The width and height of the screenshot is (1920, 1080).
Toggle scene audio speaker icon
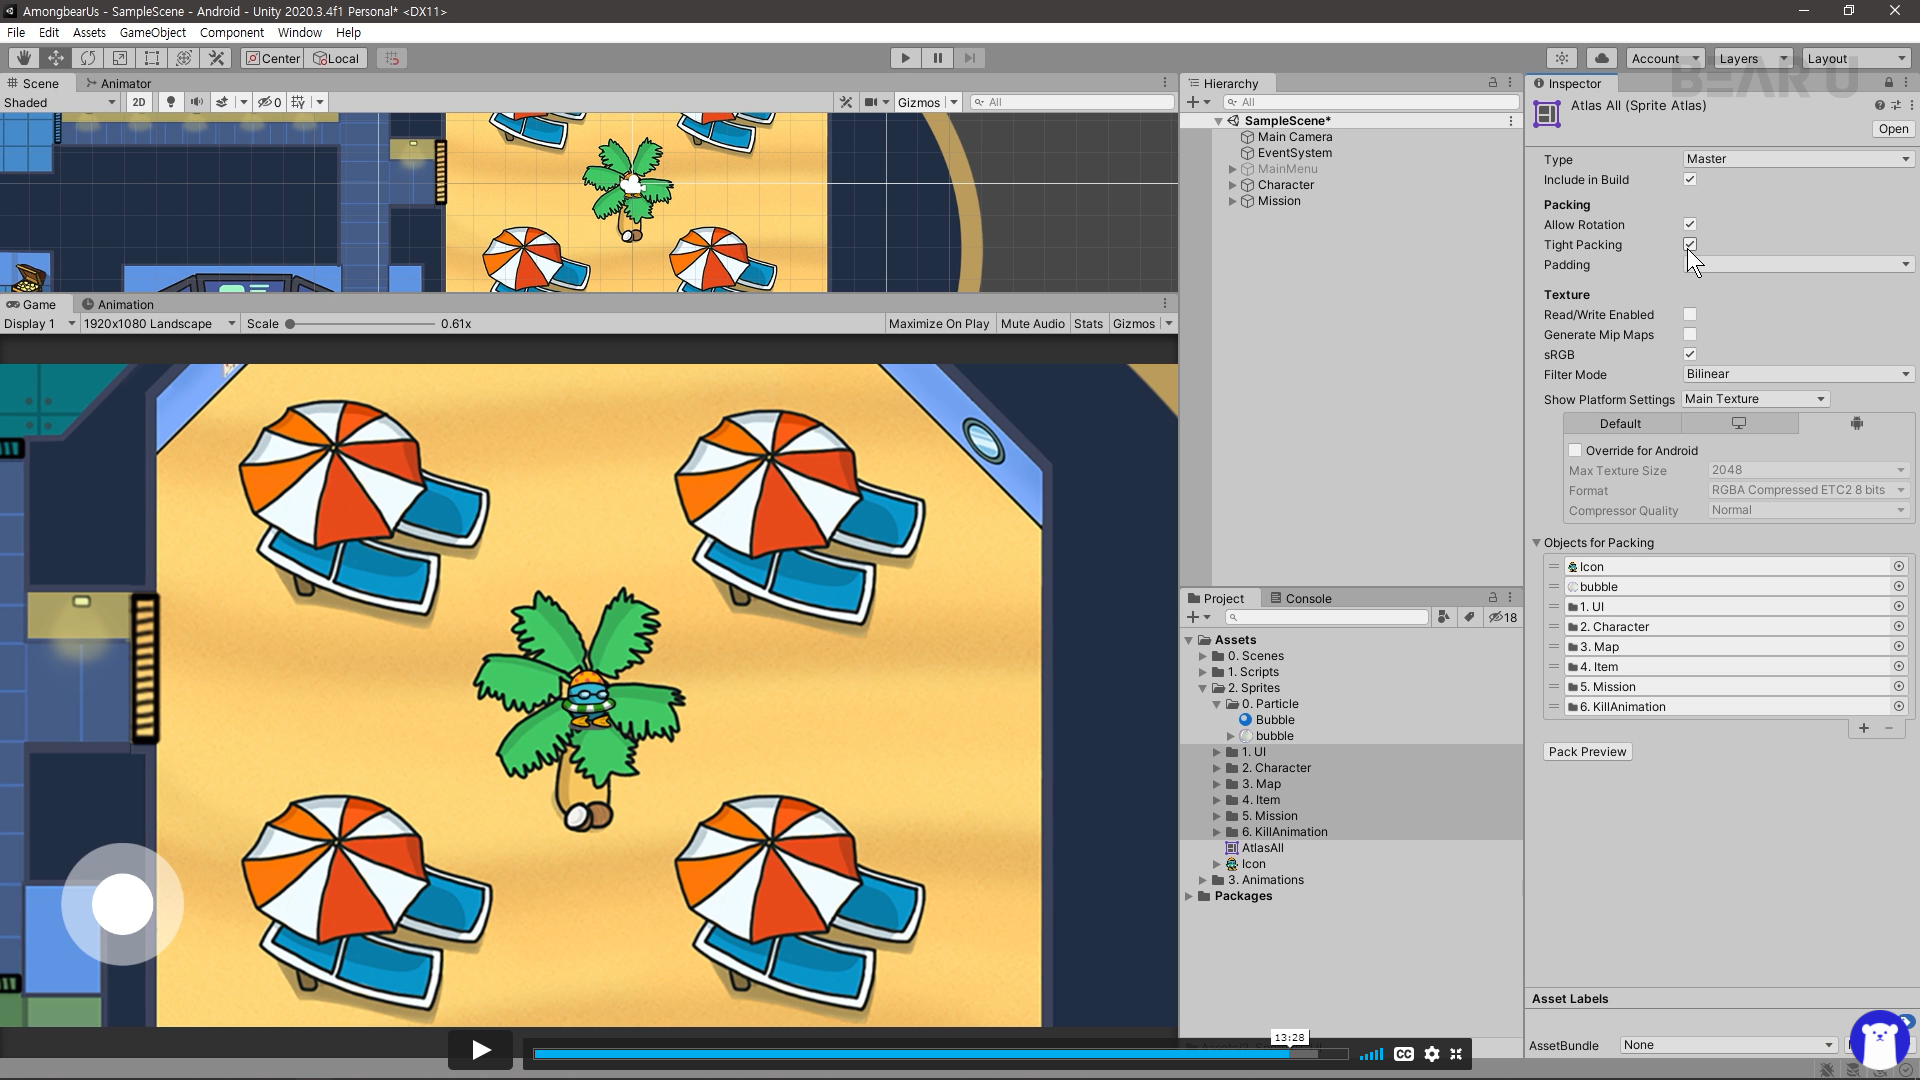[x=197, y=102]
